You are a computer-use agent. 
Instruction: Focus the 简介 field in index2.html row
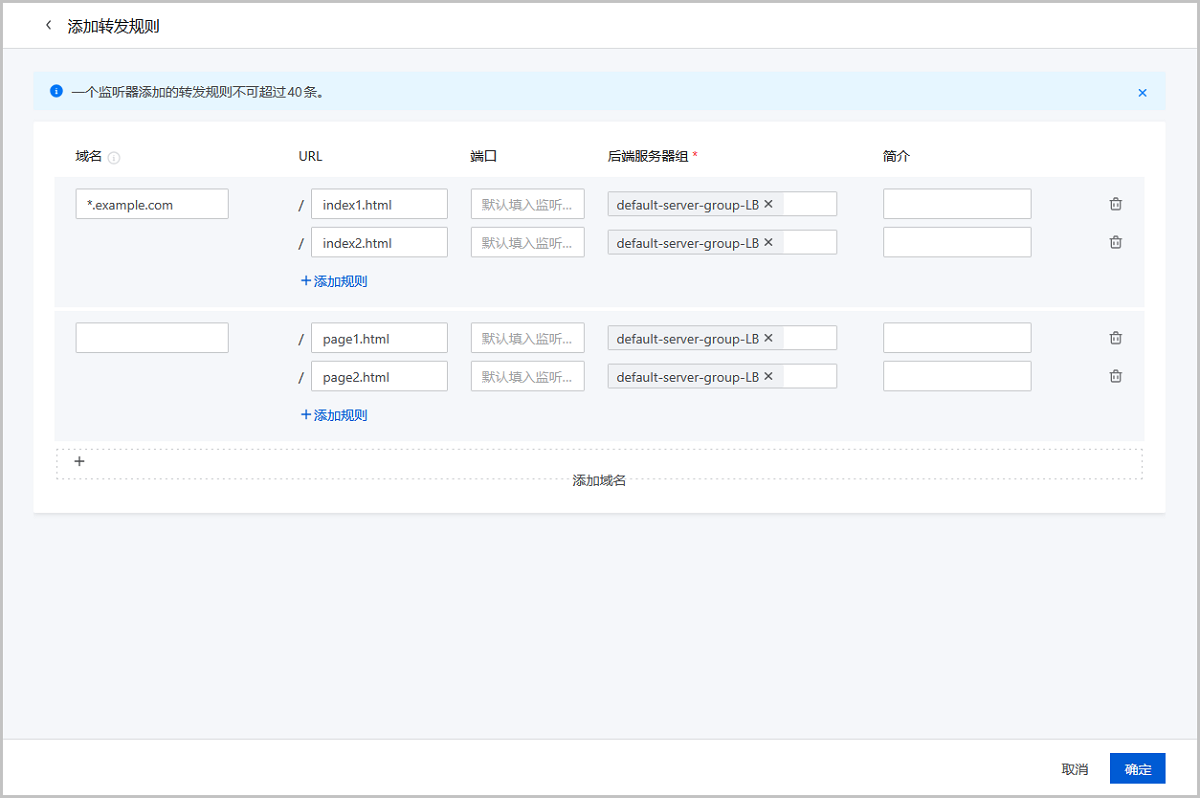point(957,242)
